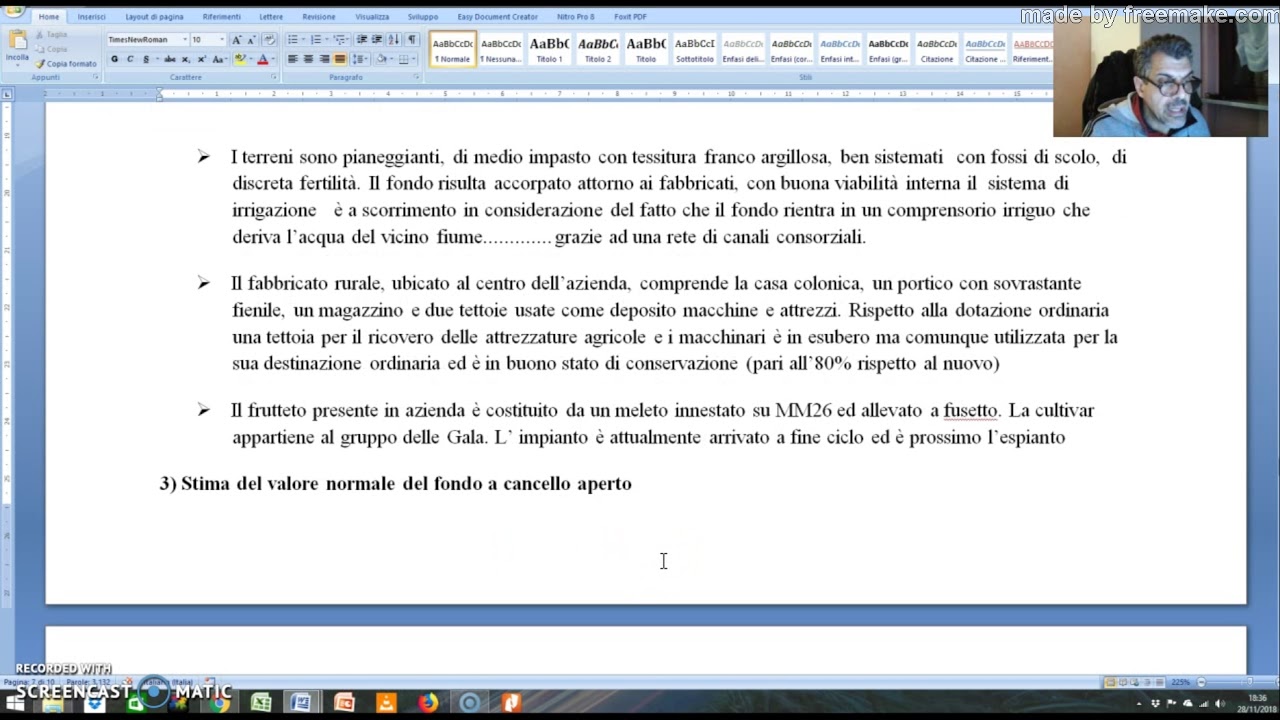
Task: Increase paragraph indent
Action: coord(377,40)
